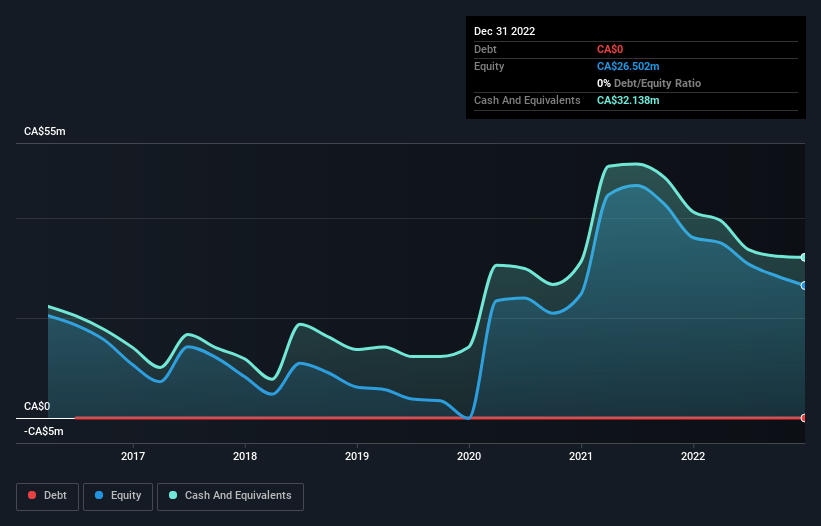Select the Cash endpoint marker at Dec 2022
Screen dimensions: 821x526
tap(804, 258)
